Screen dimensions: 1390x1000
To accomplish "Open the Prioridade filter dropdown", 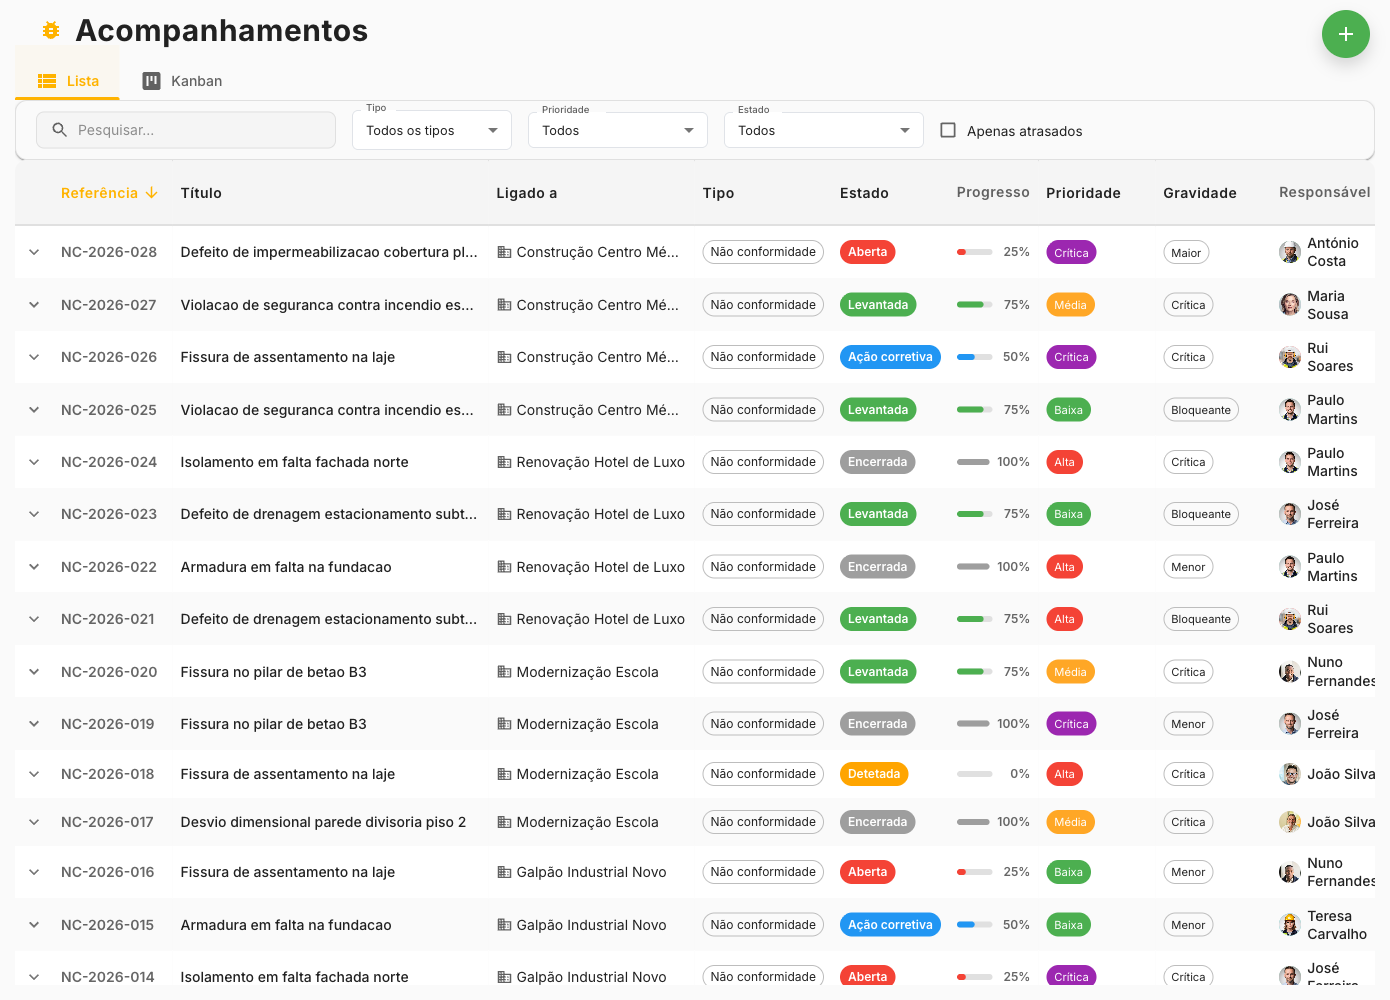I will pos(617,129).
